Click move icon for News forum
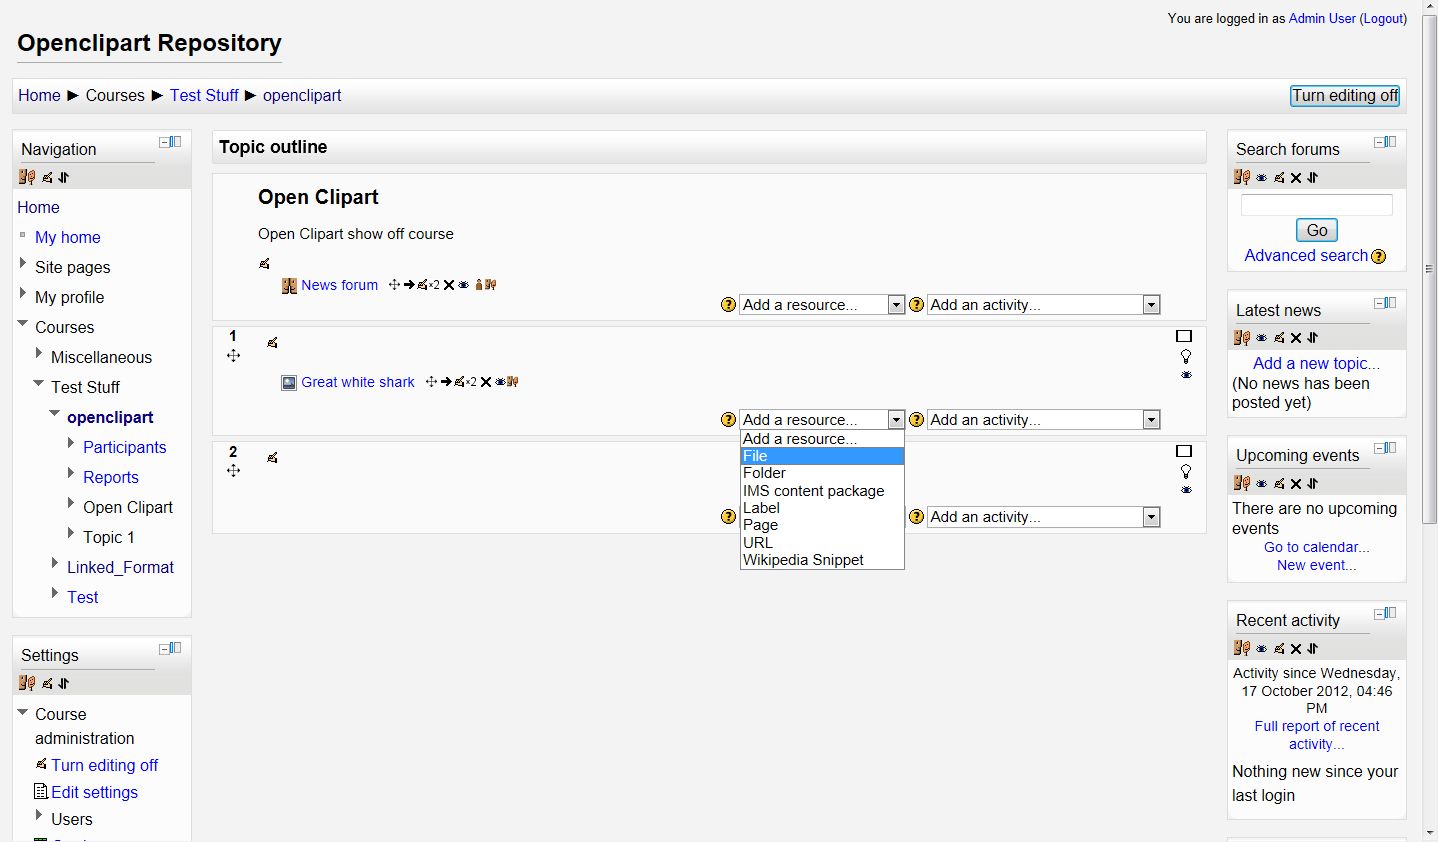 coord(394,285)
